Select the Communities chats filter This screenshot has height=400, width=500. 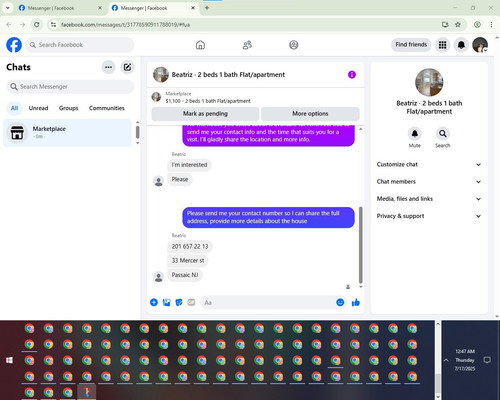[107, 108]
